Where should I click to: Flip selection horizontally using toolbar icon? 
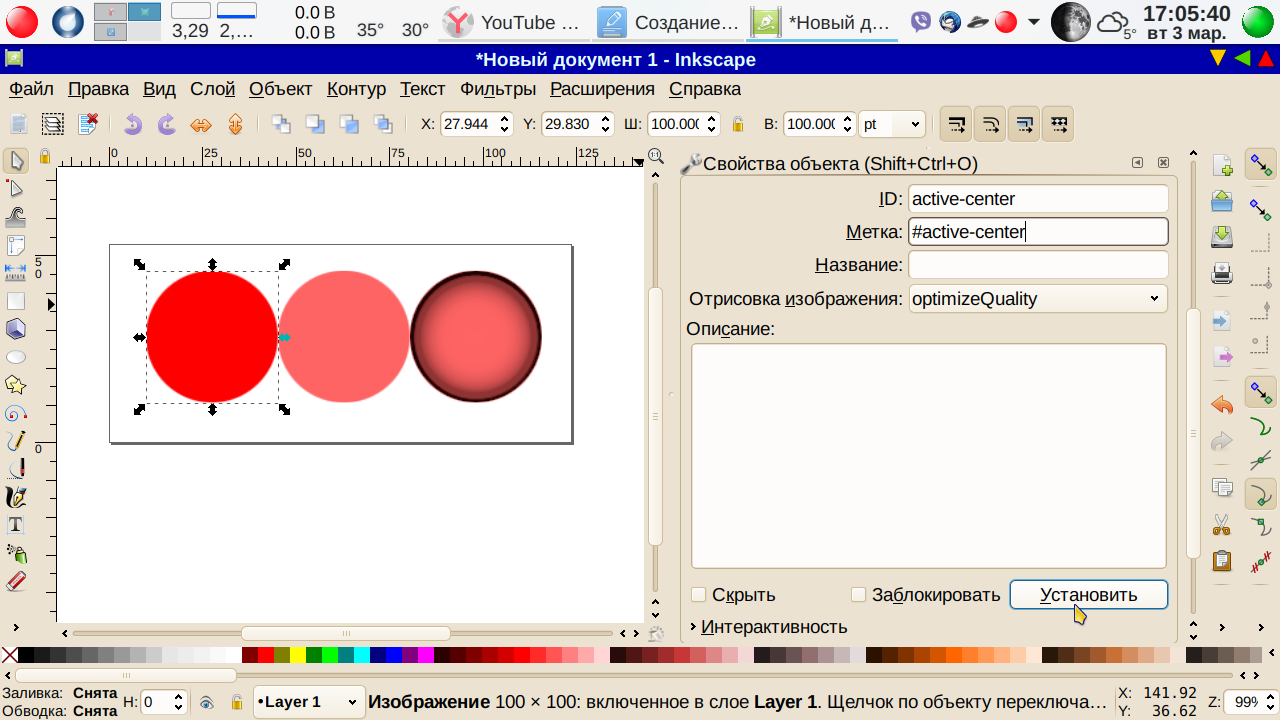201,125
